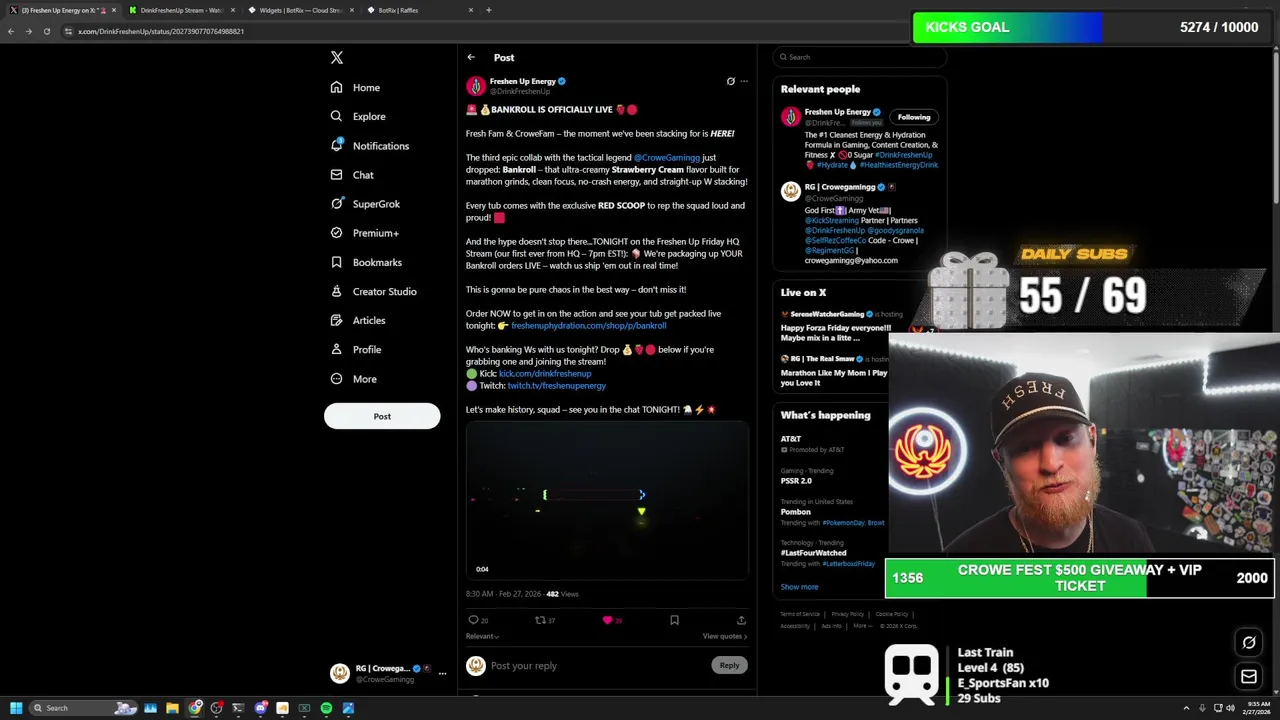
Task: Click the floating messages envelope button
Action: pos(1249,677)
